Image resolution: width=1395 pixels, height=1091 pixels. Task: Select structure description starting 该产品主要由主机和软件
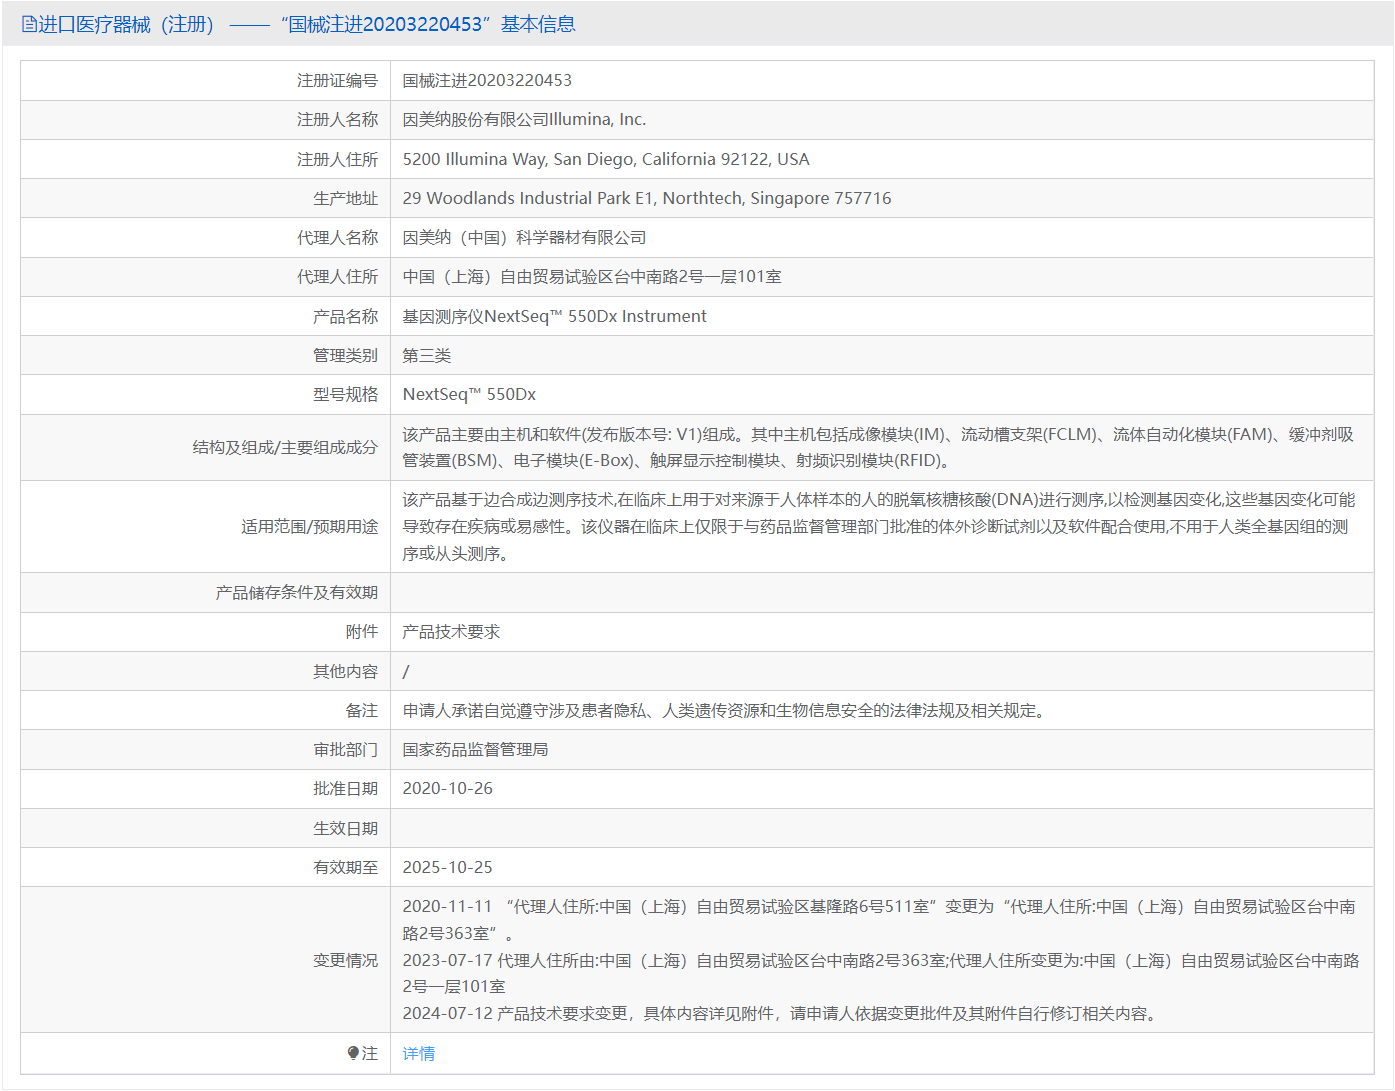coord(878,447)
